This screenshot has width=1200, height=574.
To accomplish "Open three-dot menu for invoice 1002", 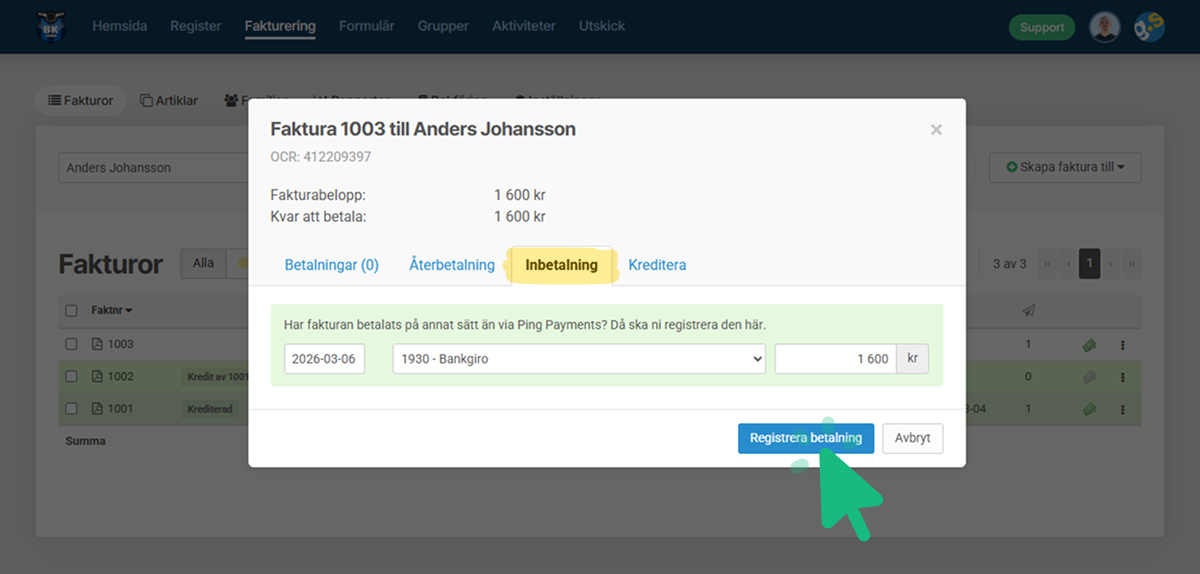I will [x=1122, y=377].
